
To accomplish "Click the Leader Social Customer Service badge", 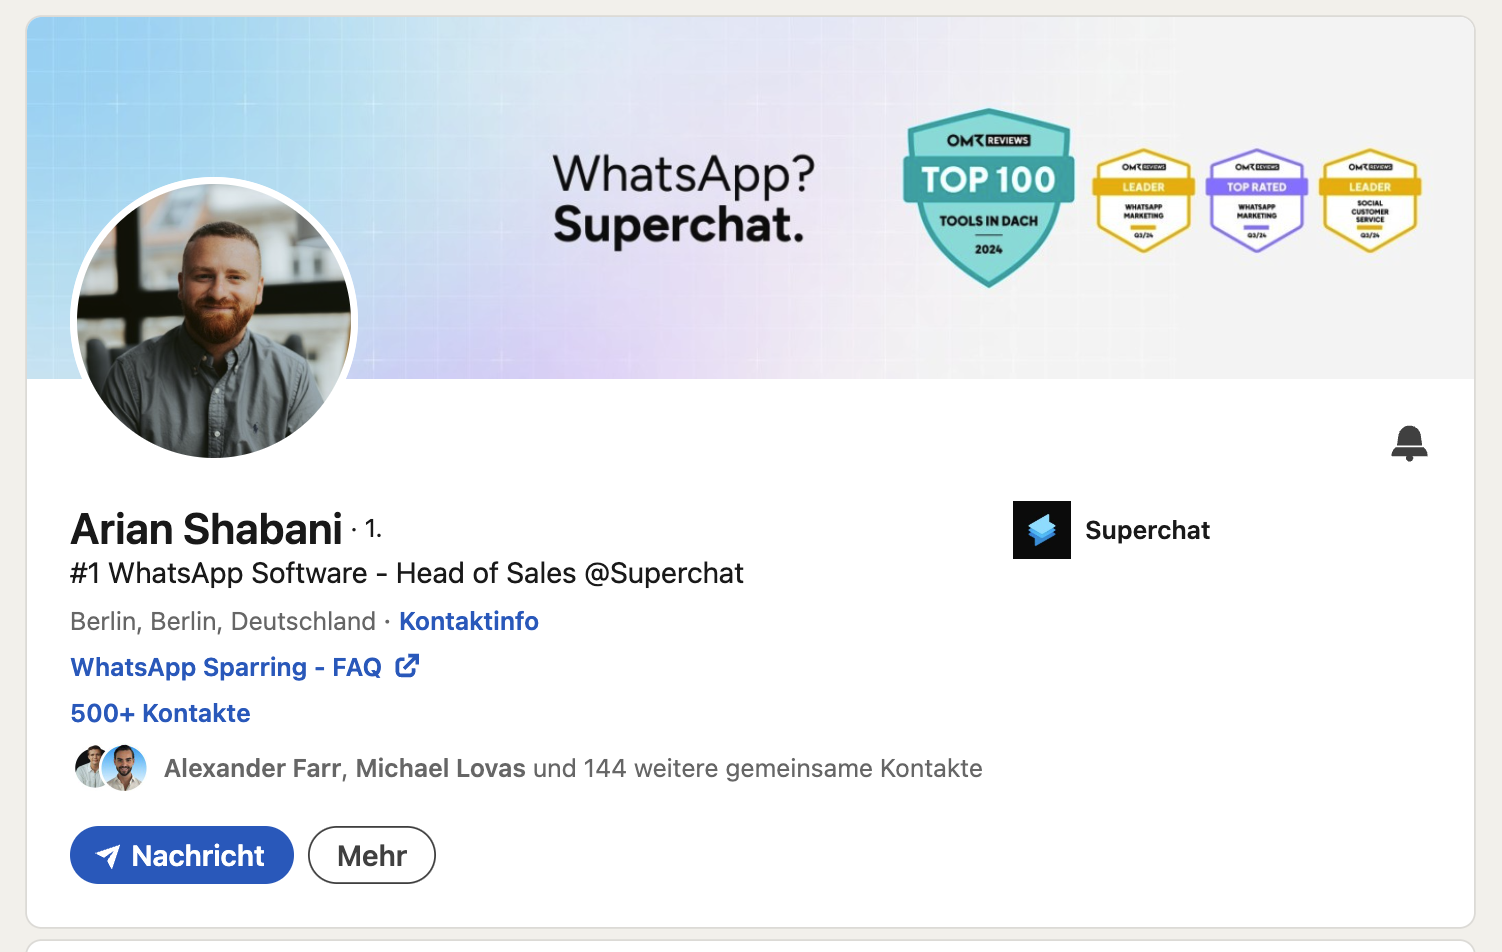I will pyautogui.click(x=1370, y=200).
